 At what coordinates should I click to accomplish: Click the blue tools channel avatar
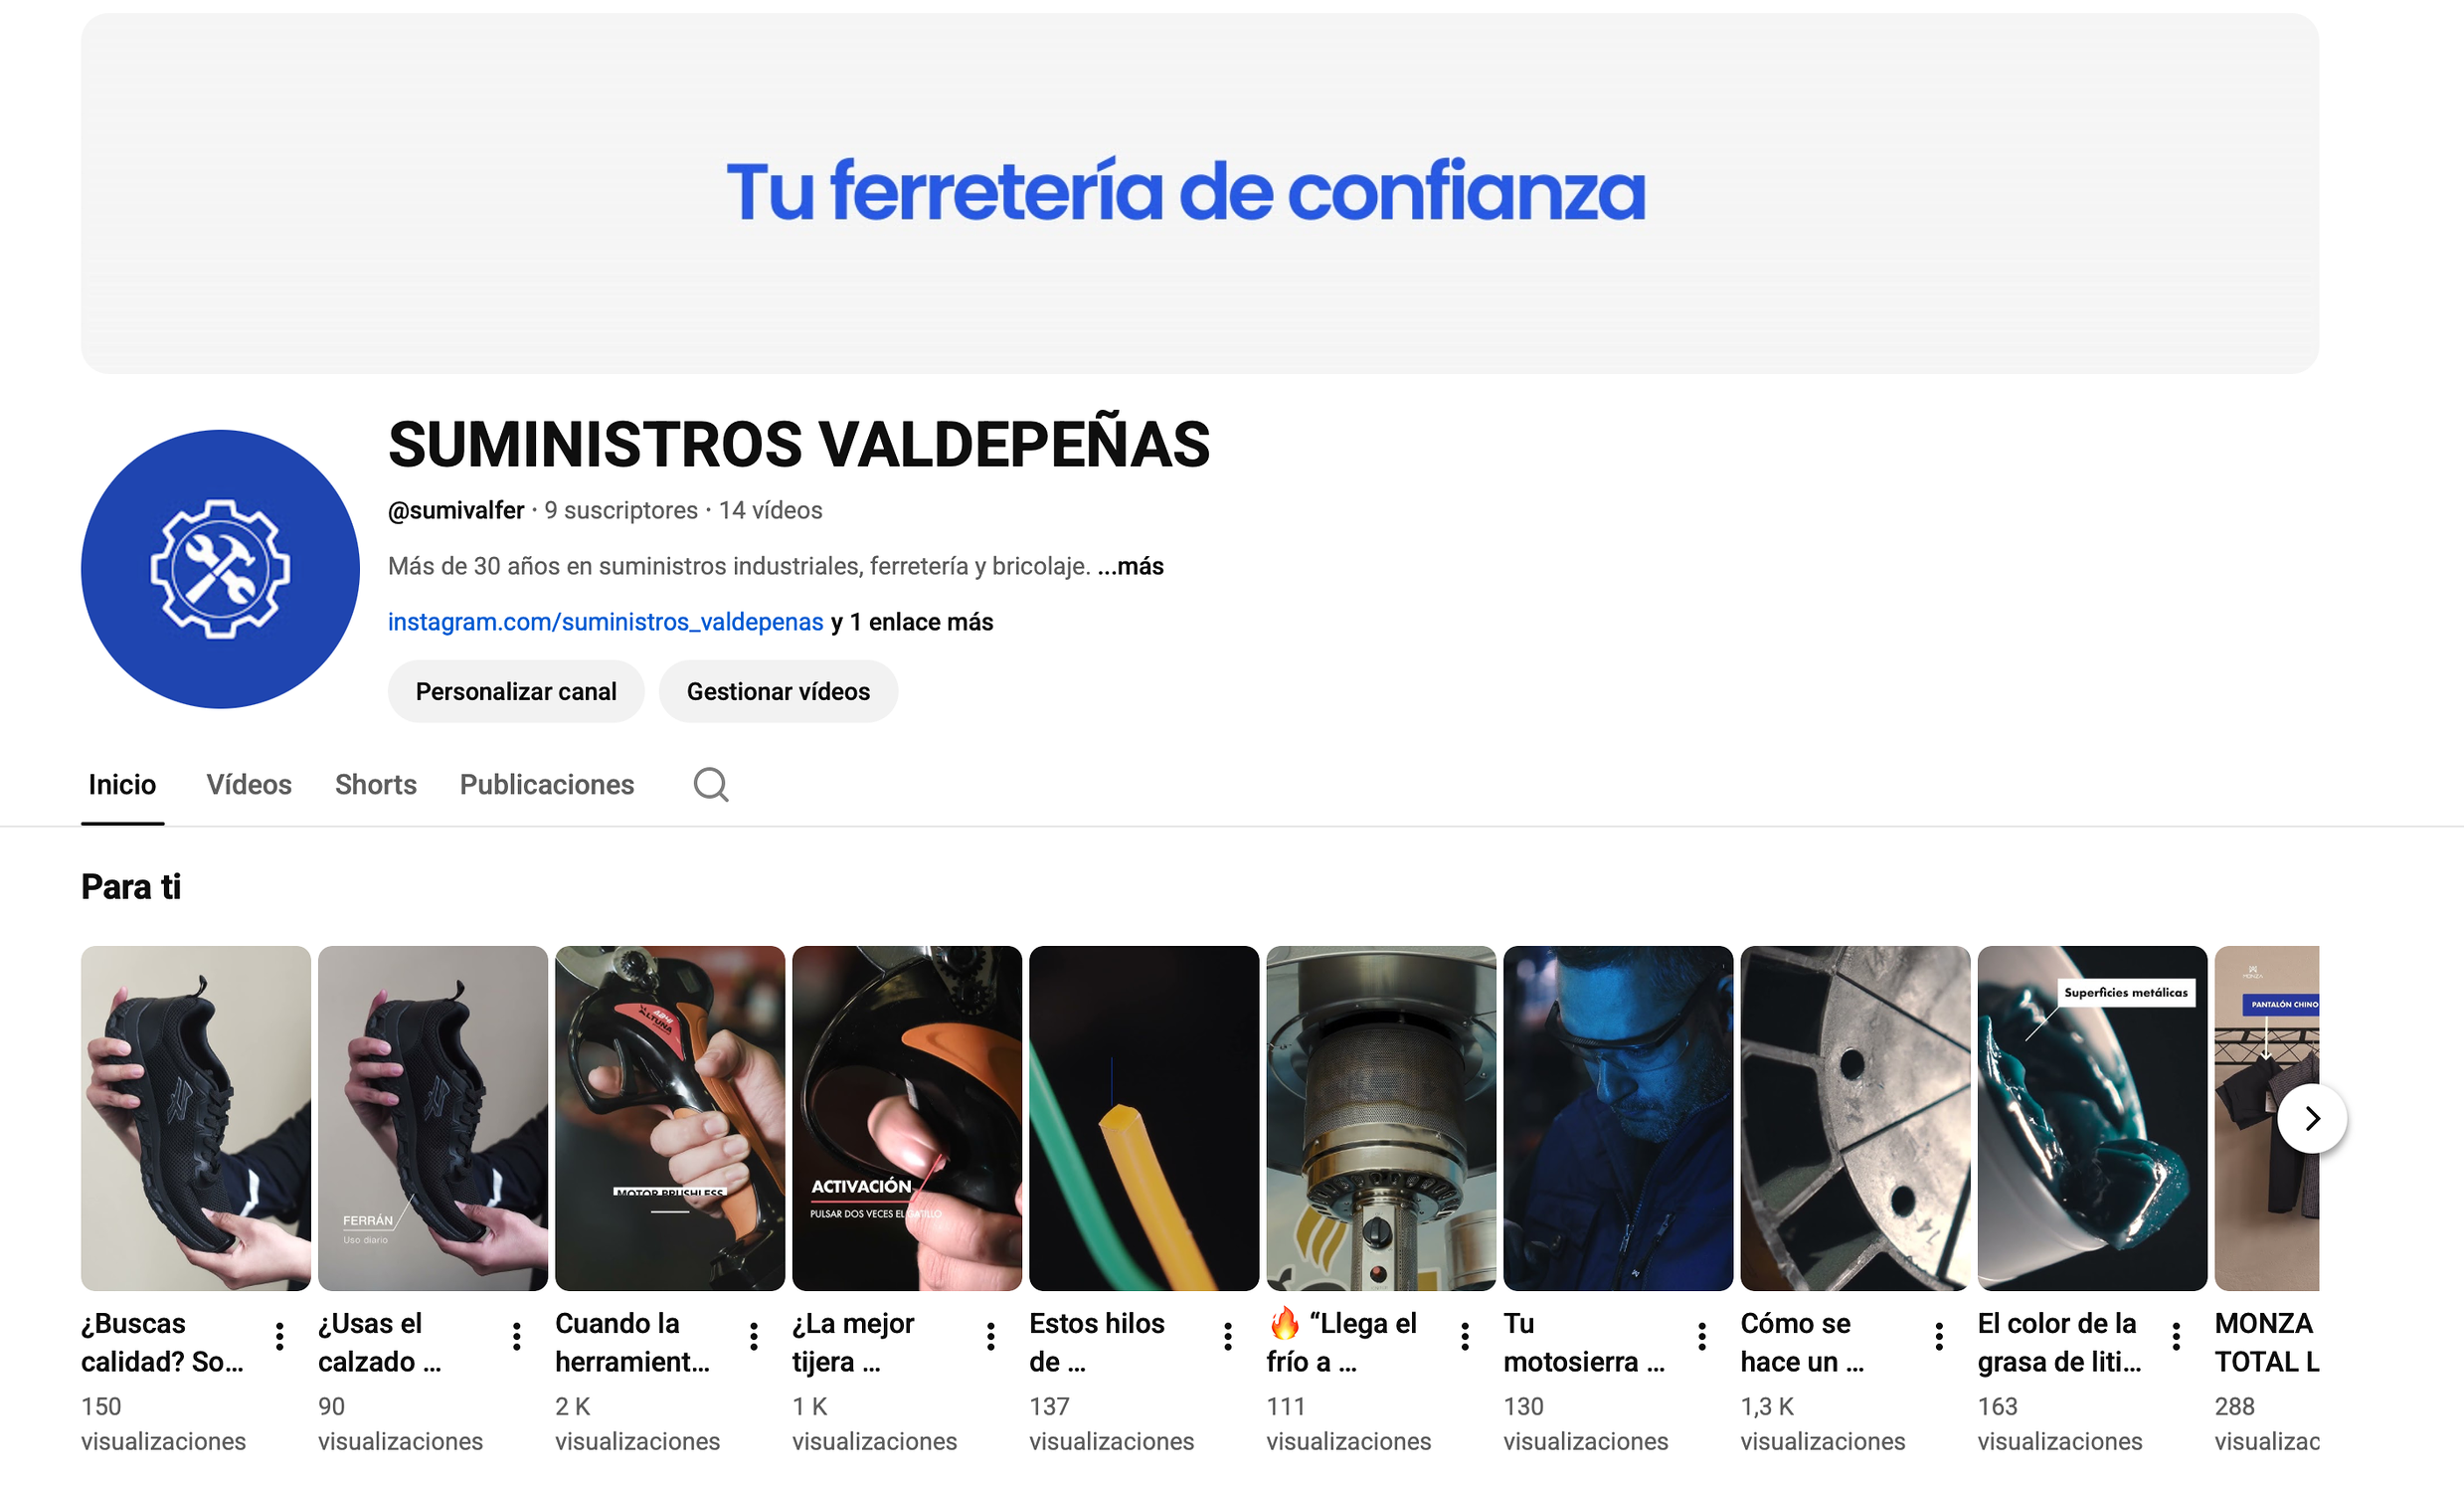pyautogui.click(x=220, y=569)
